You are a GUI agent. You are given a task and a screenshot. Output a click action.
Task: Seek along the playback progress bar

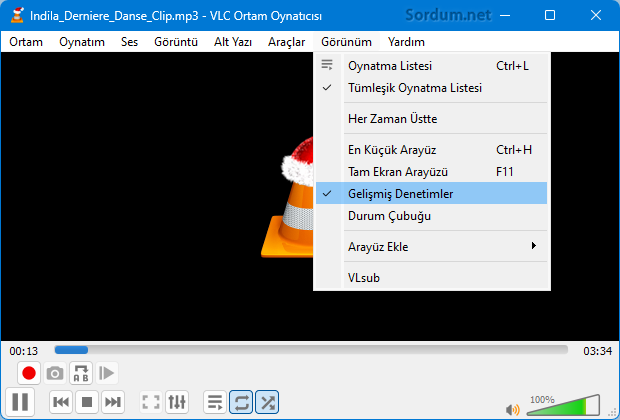click(311, 350)
